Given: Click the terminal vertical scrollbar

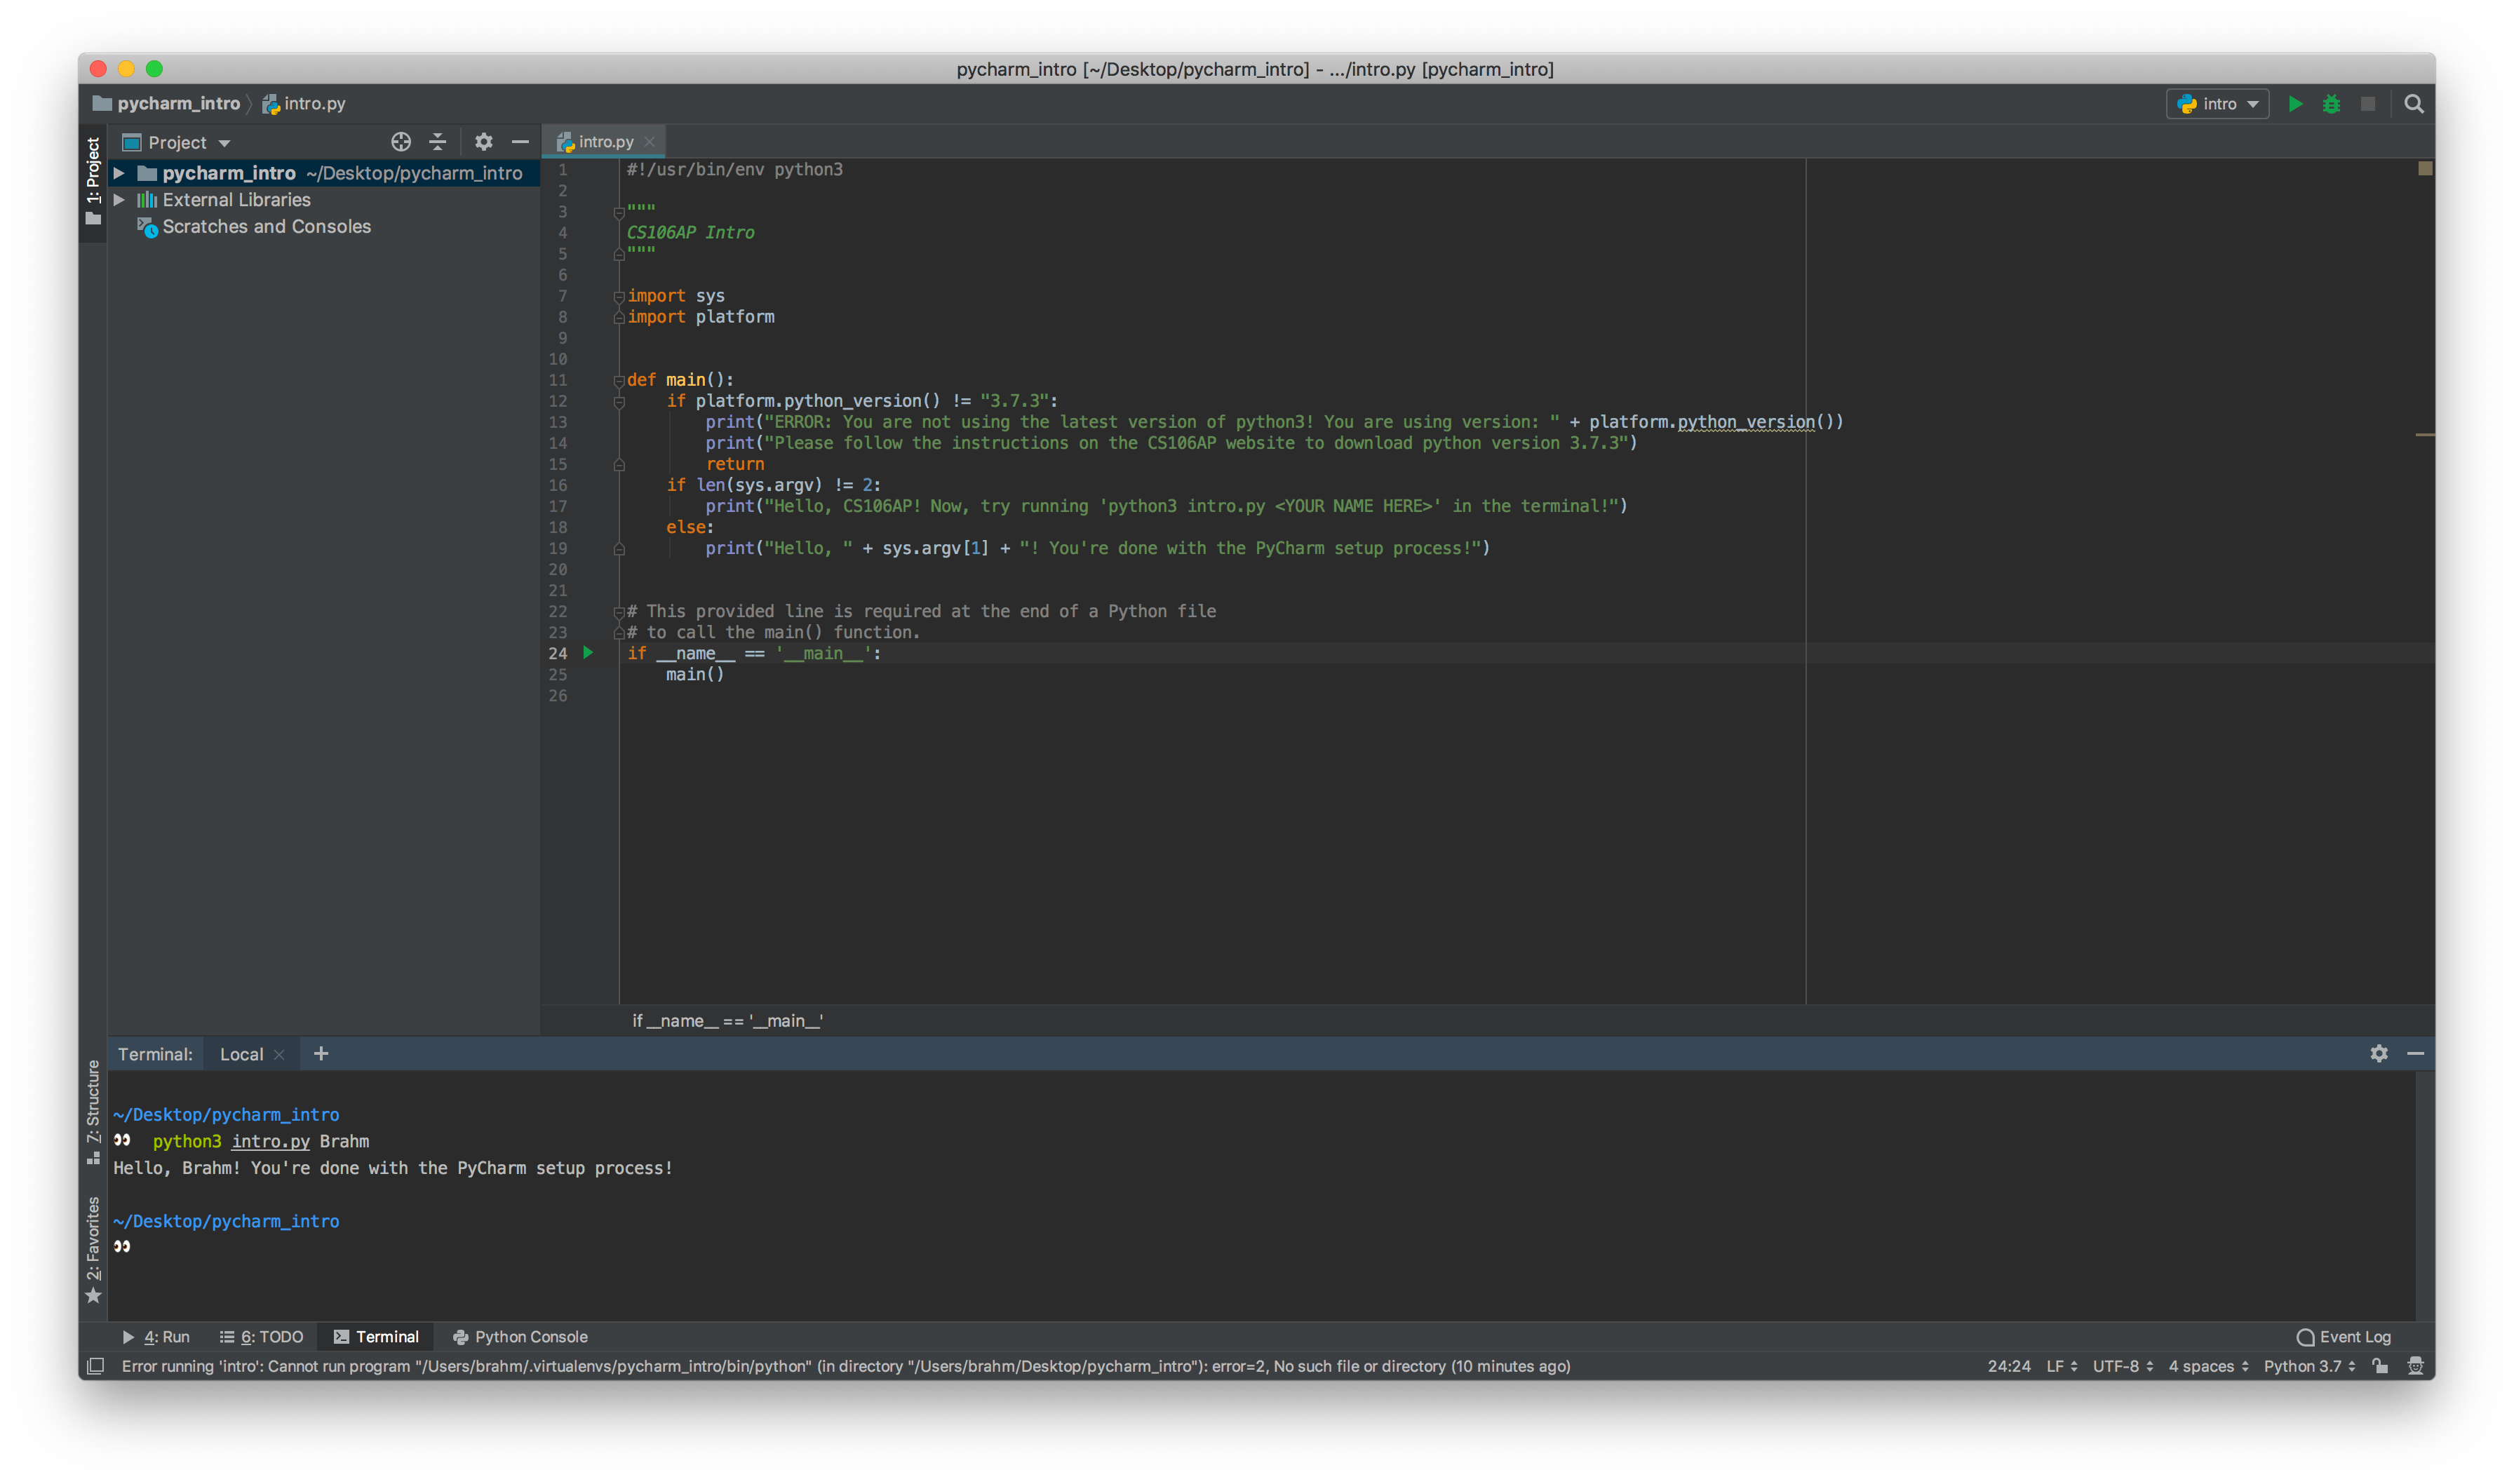Looking at the screenshot, I should (x=2424, y=1195).
